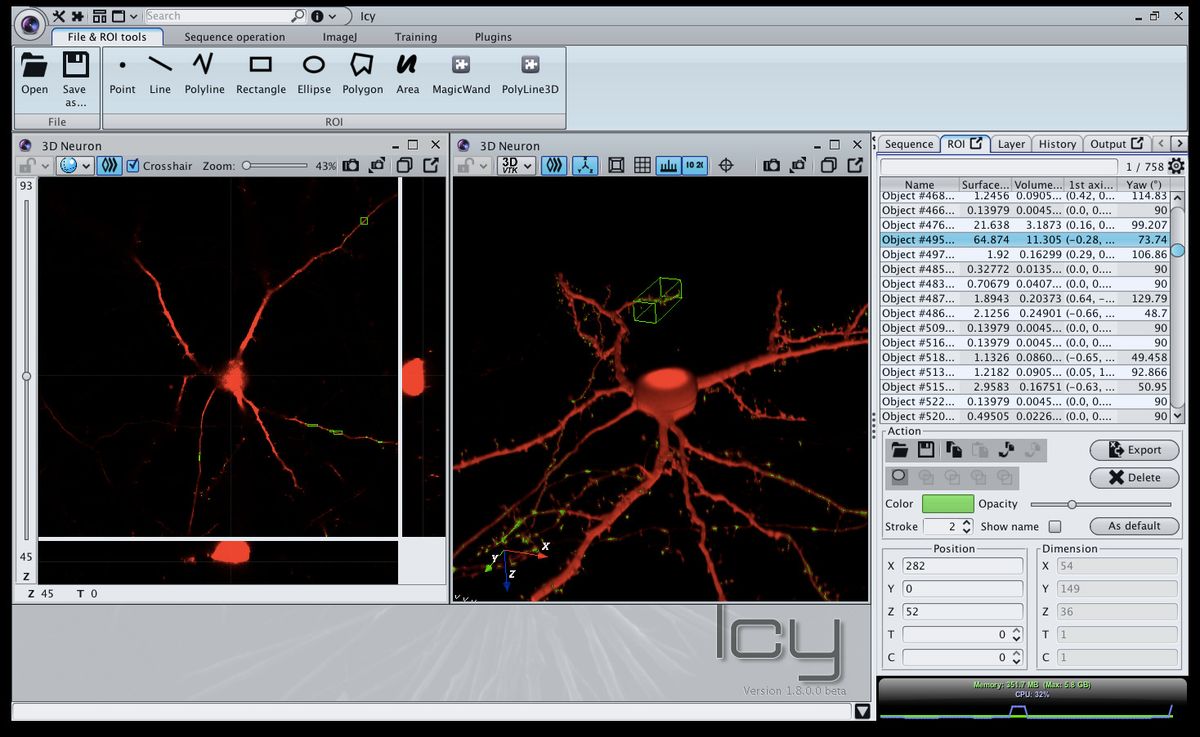Select the Polyline ROI tool
The height and width of the screenshot is (737, 1200).
[204, 72]
